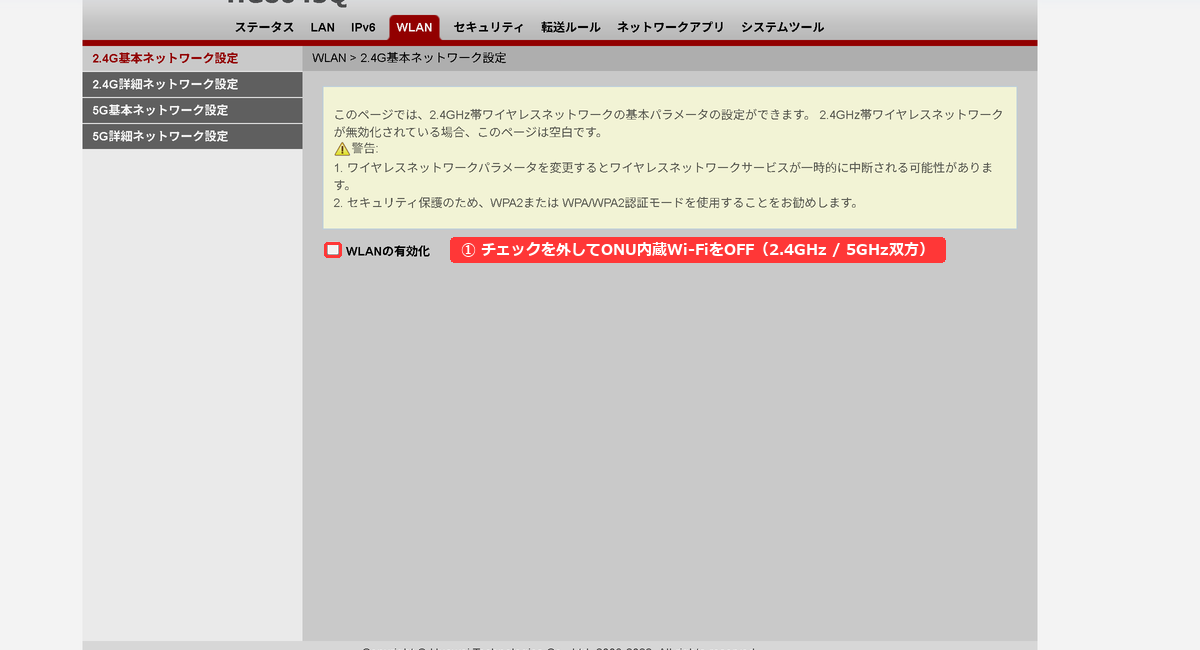The image size is (1200, 650).
Task: Click the warning triangle icon beside 警告
Action: click(341, 148)
